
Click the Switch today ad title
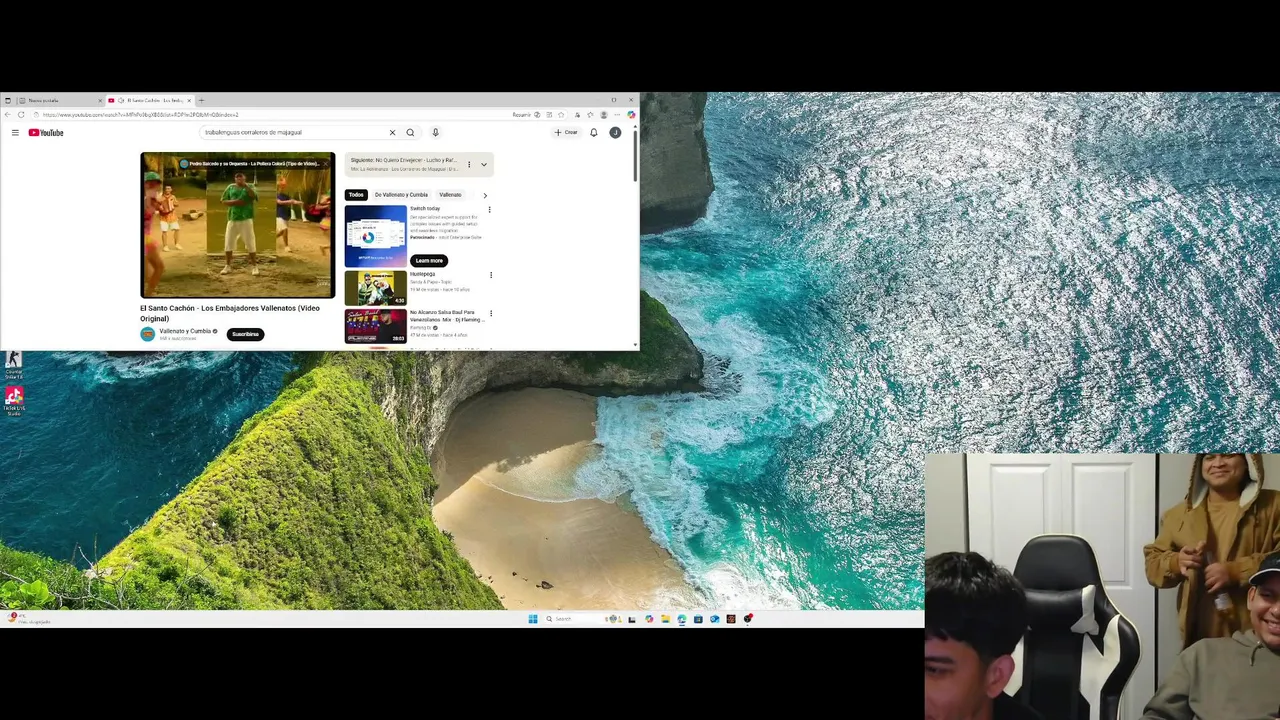click(425, 209)
